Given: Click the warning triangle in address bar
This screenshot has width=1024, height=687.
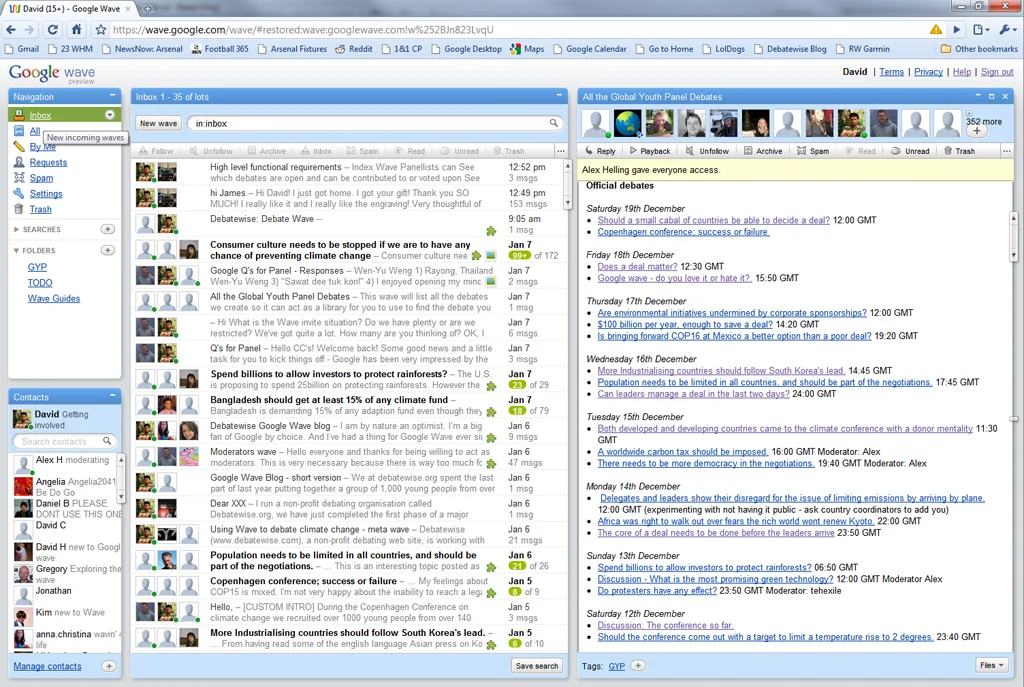Looking at the screenshot, I should pos(936,29).
